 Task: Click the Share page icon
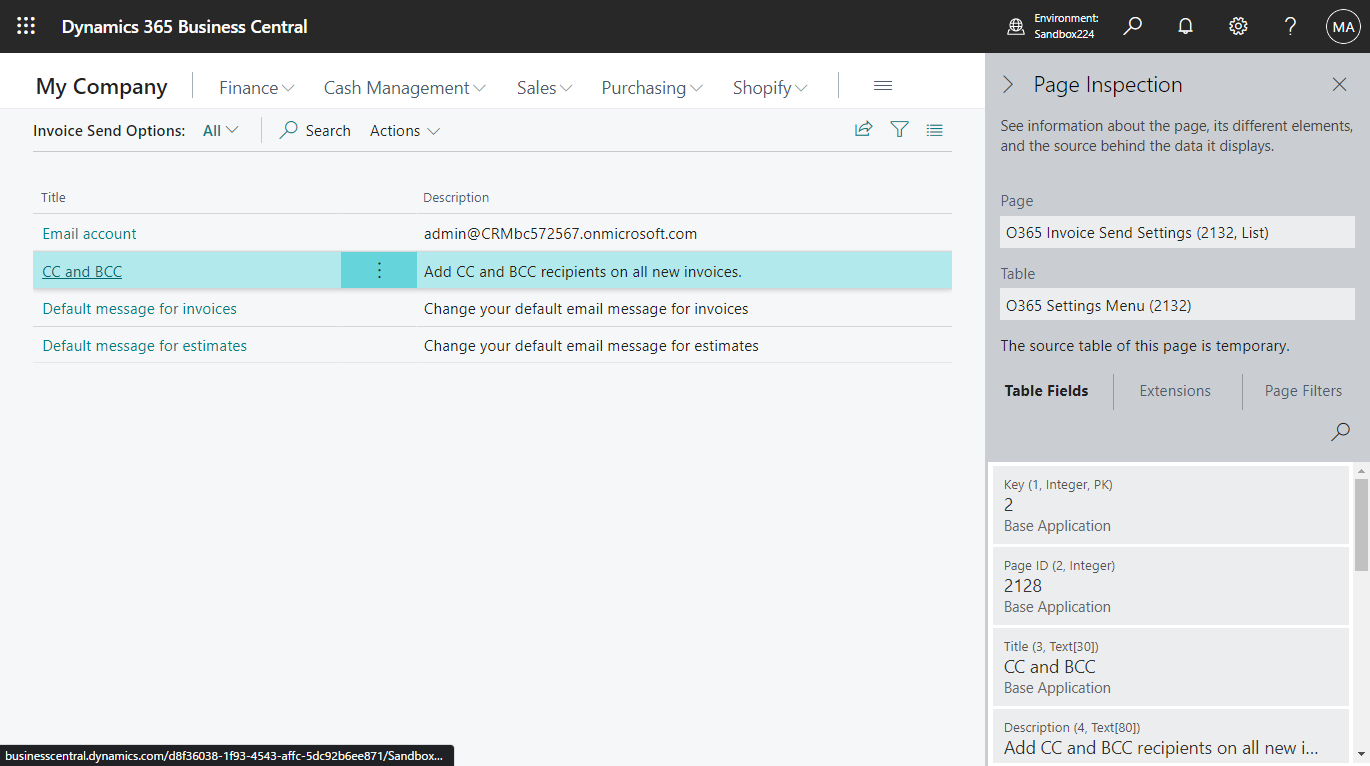tap(863, 129)
